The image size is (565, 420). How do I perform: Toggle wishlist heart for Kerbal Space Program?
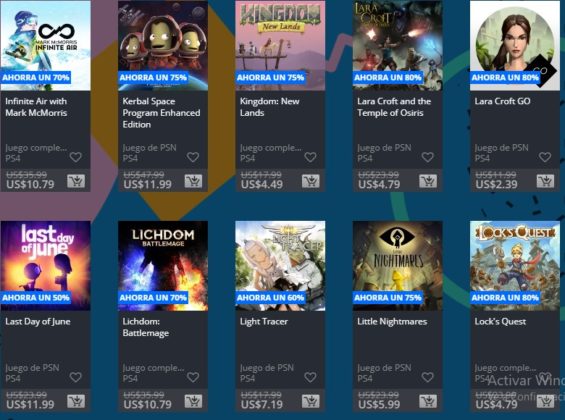193,157
